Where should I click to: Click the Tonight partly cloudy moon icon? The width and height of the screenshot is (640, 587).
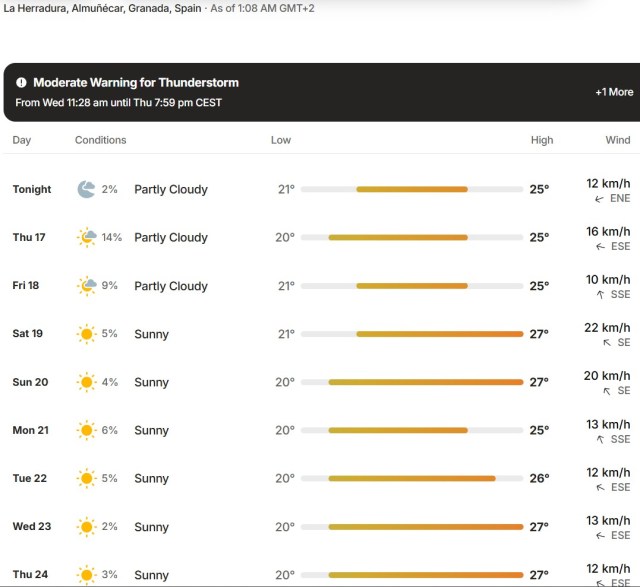86,189
